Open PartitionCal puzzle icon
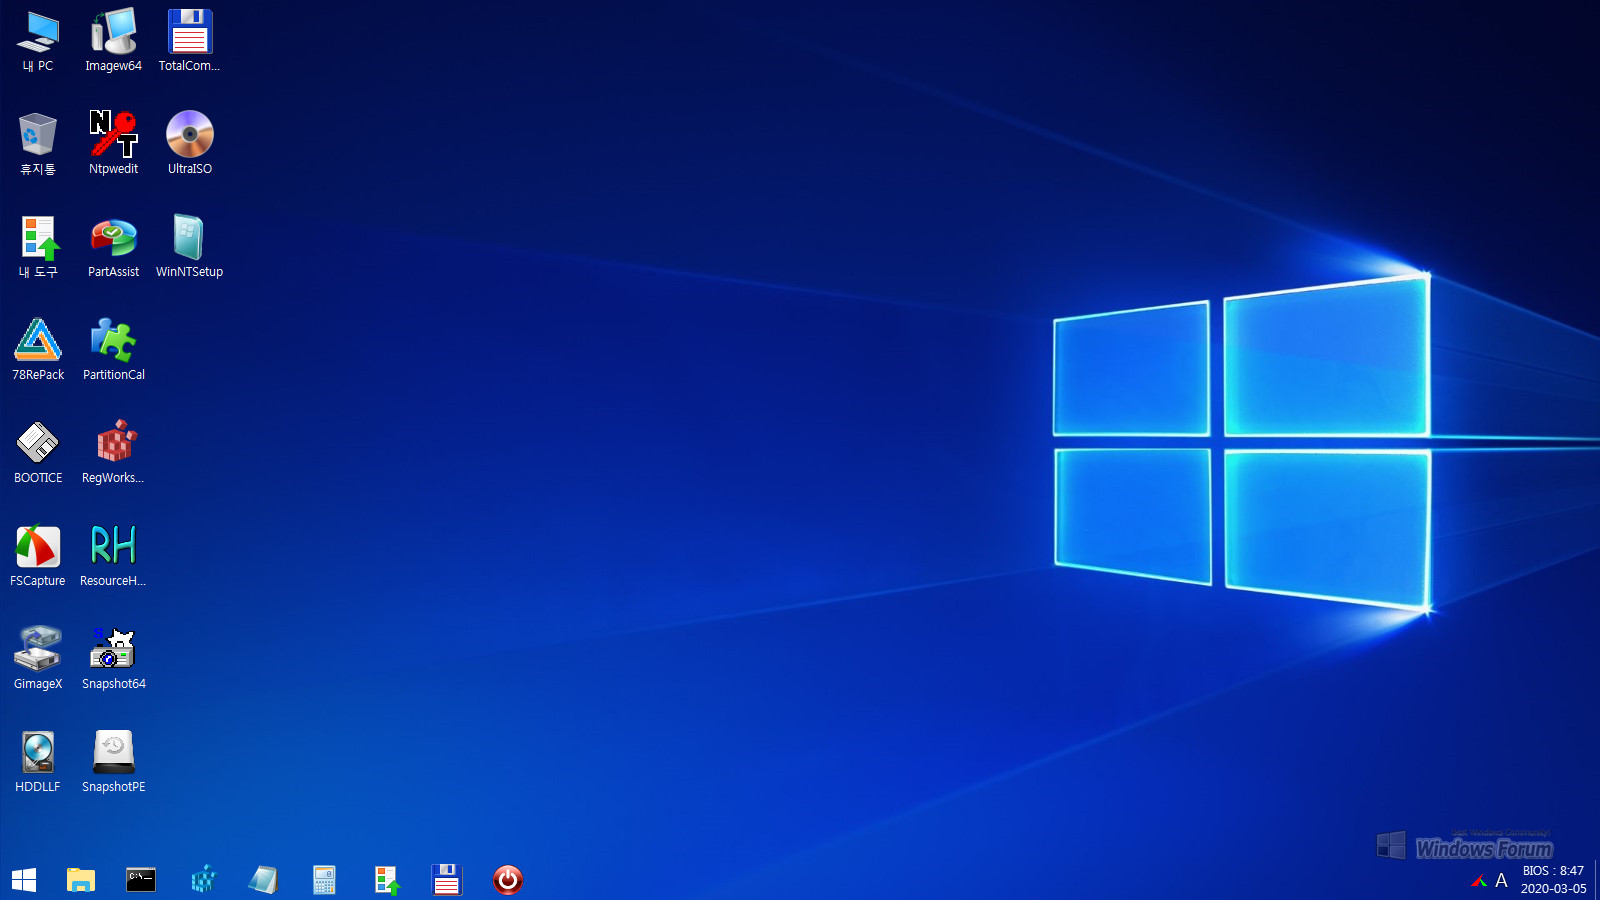1600x900 pixels. [113, 351]
